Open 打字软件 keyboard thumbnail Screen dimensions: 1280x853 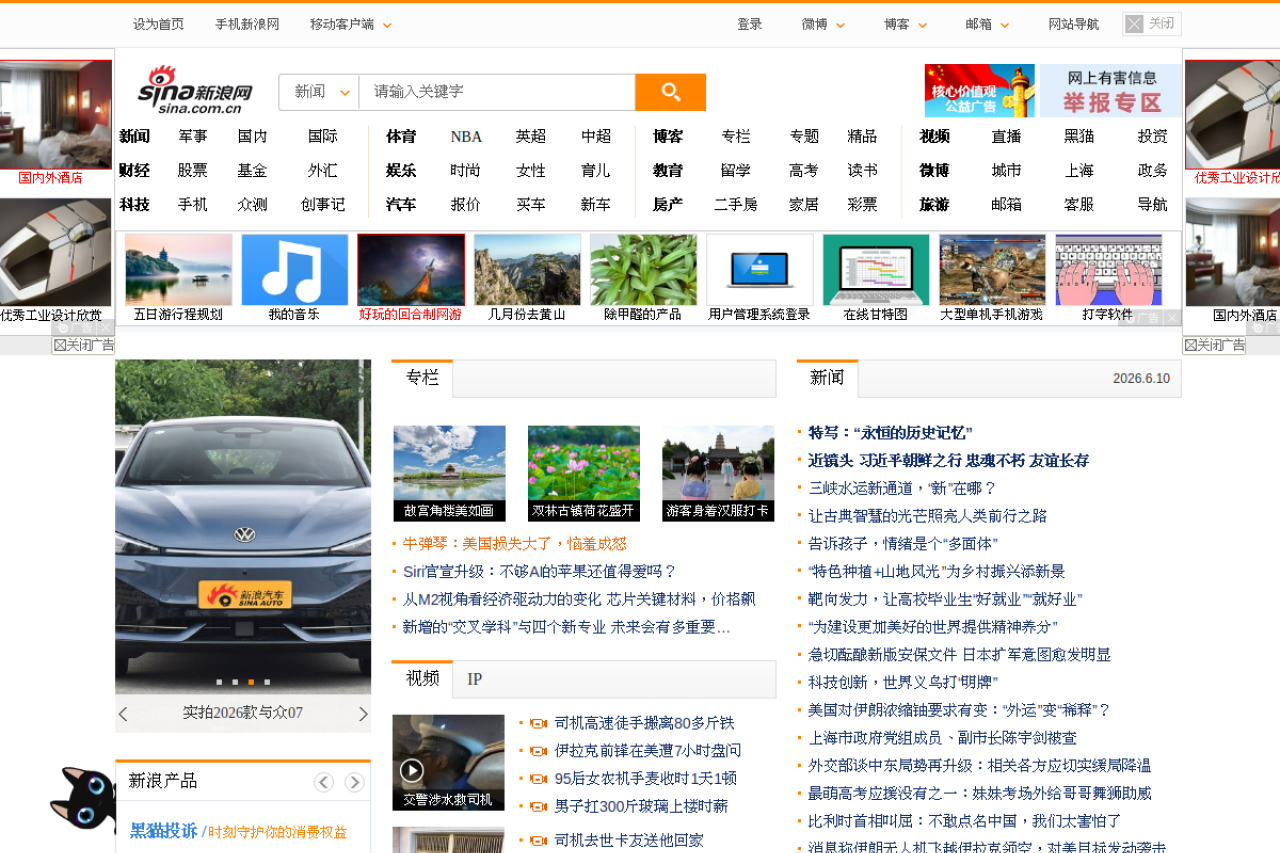(1108, 270)
